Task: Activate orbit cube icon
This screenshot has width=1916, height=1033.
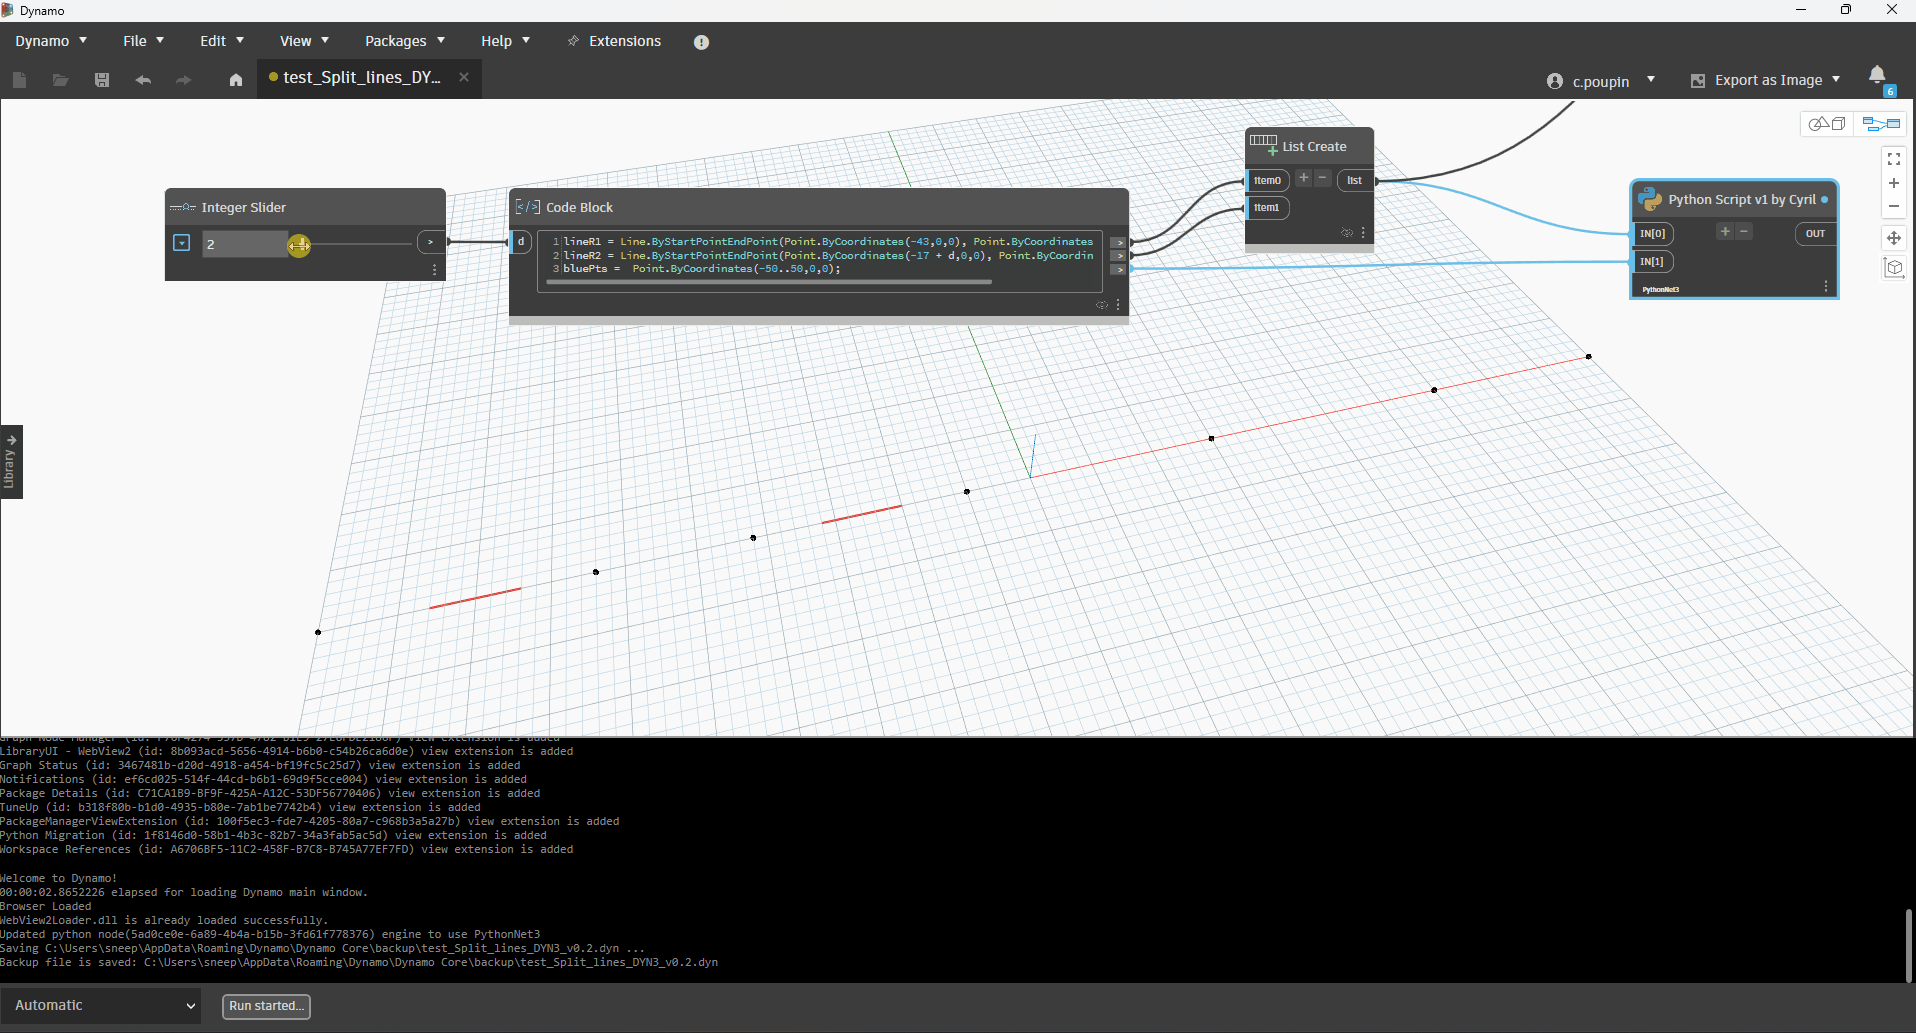Action: (1894, 268)
